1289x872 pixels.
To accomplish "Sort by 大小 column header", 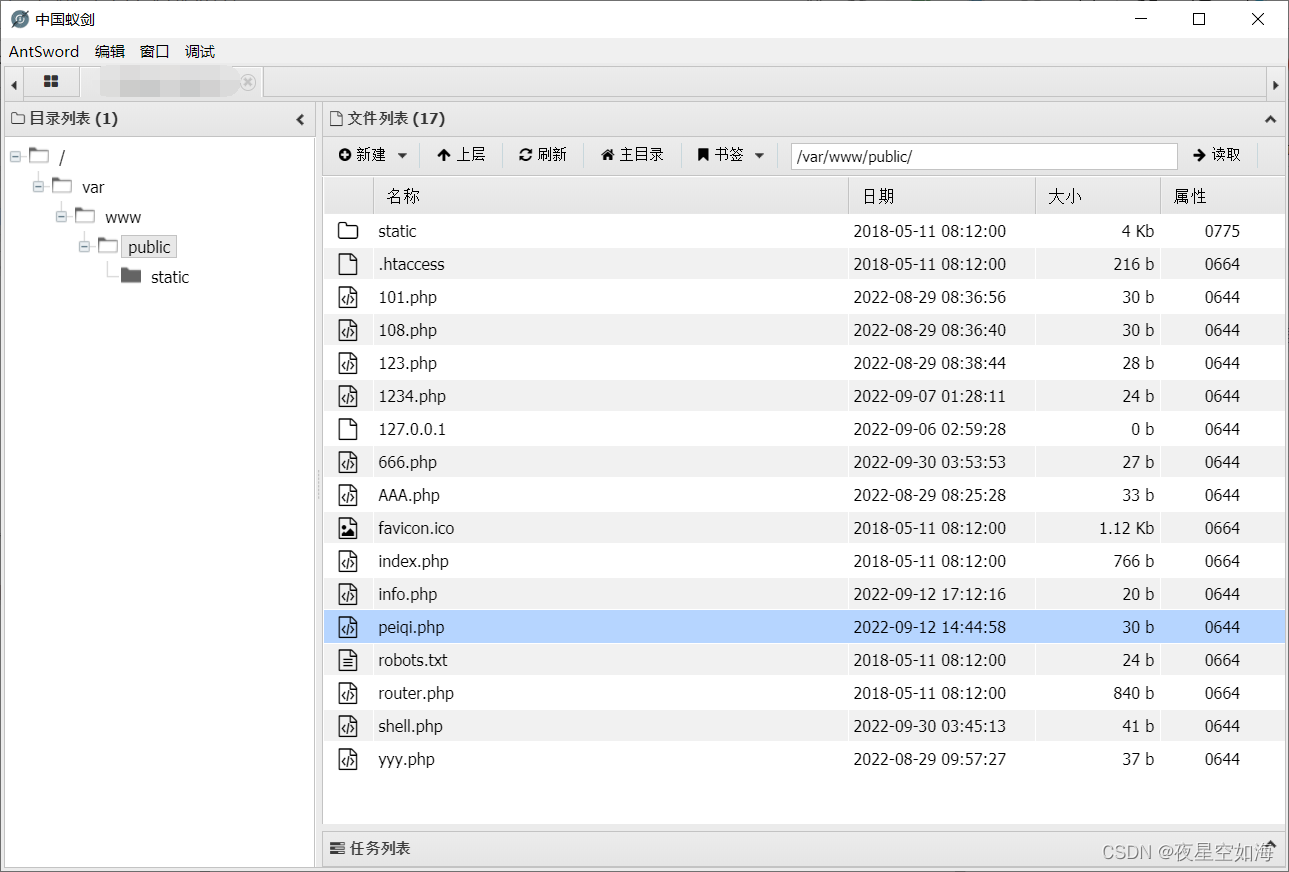I will 1098,196.
